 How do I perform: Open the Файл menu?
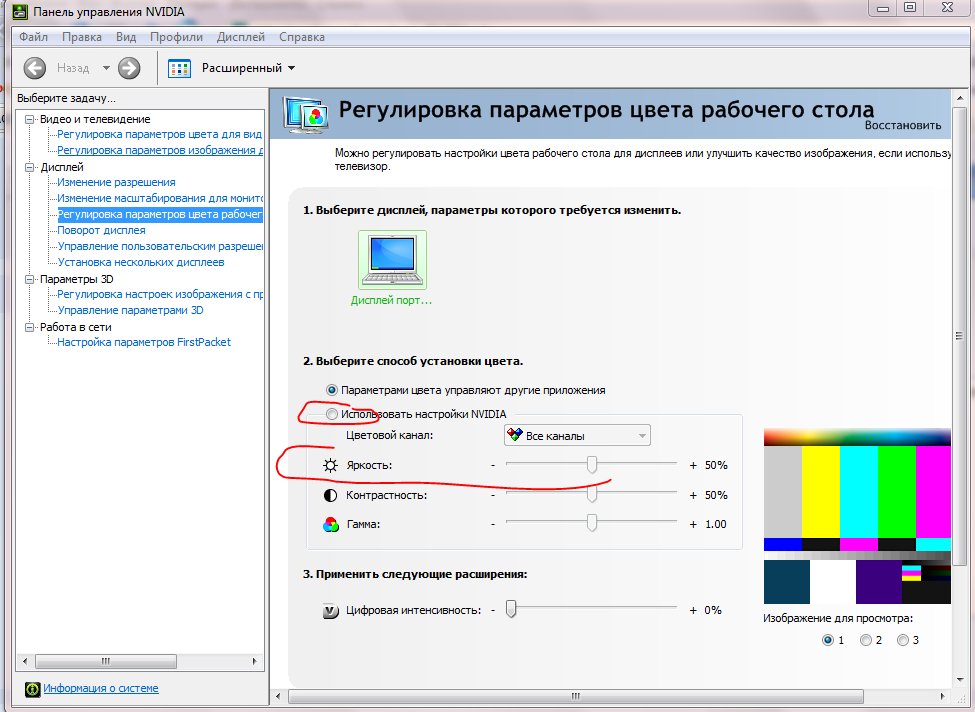click(33, 37)
